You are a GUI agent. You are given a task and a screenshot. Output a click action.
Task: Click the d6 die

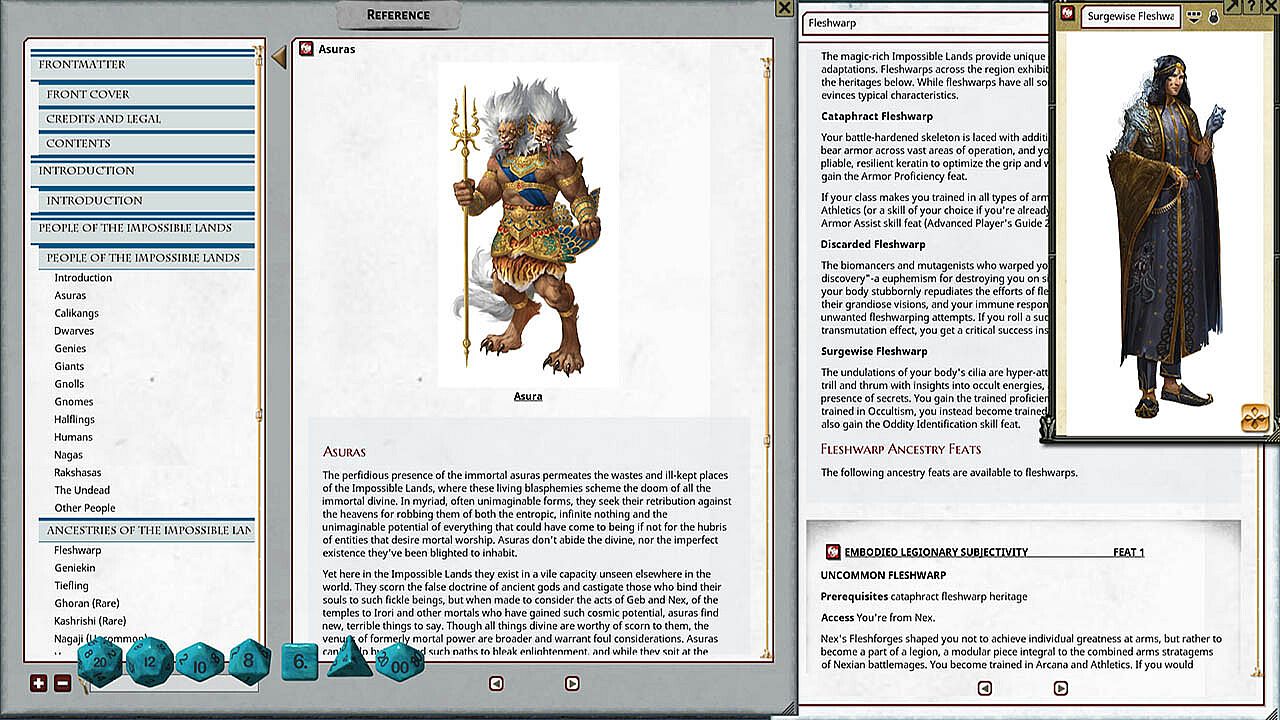coord(299,662)
